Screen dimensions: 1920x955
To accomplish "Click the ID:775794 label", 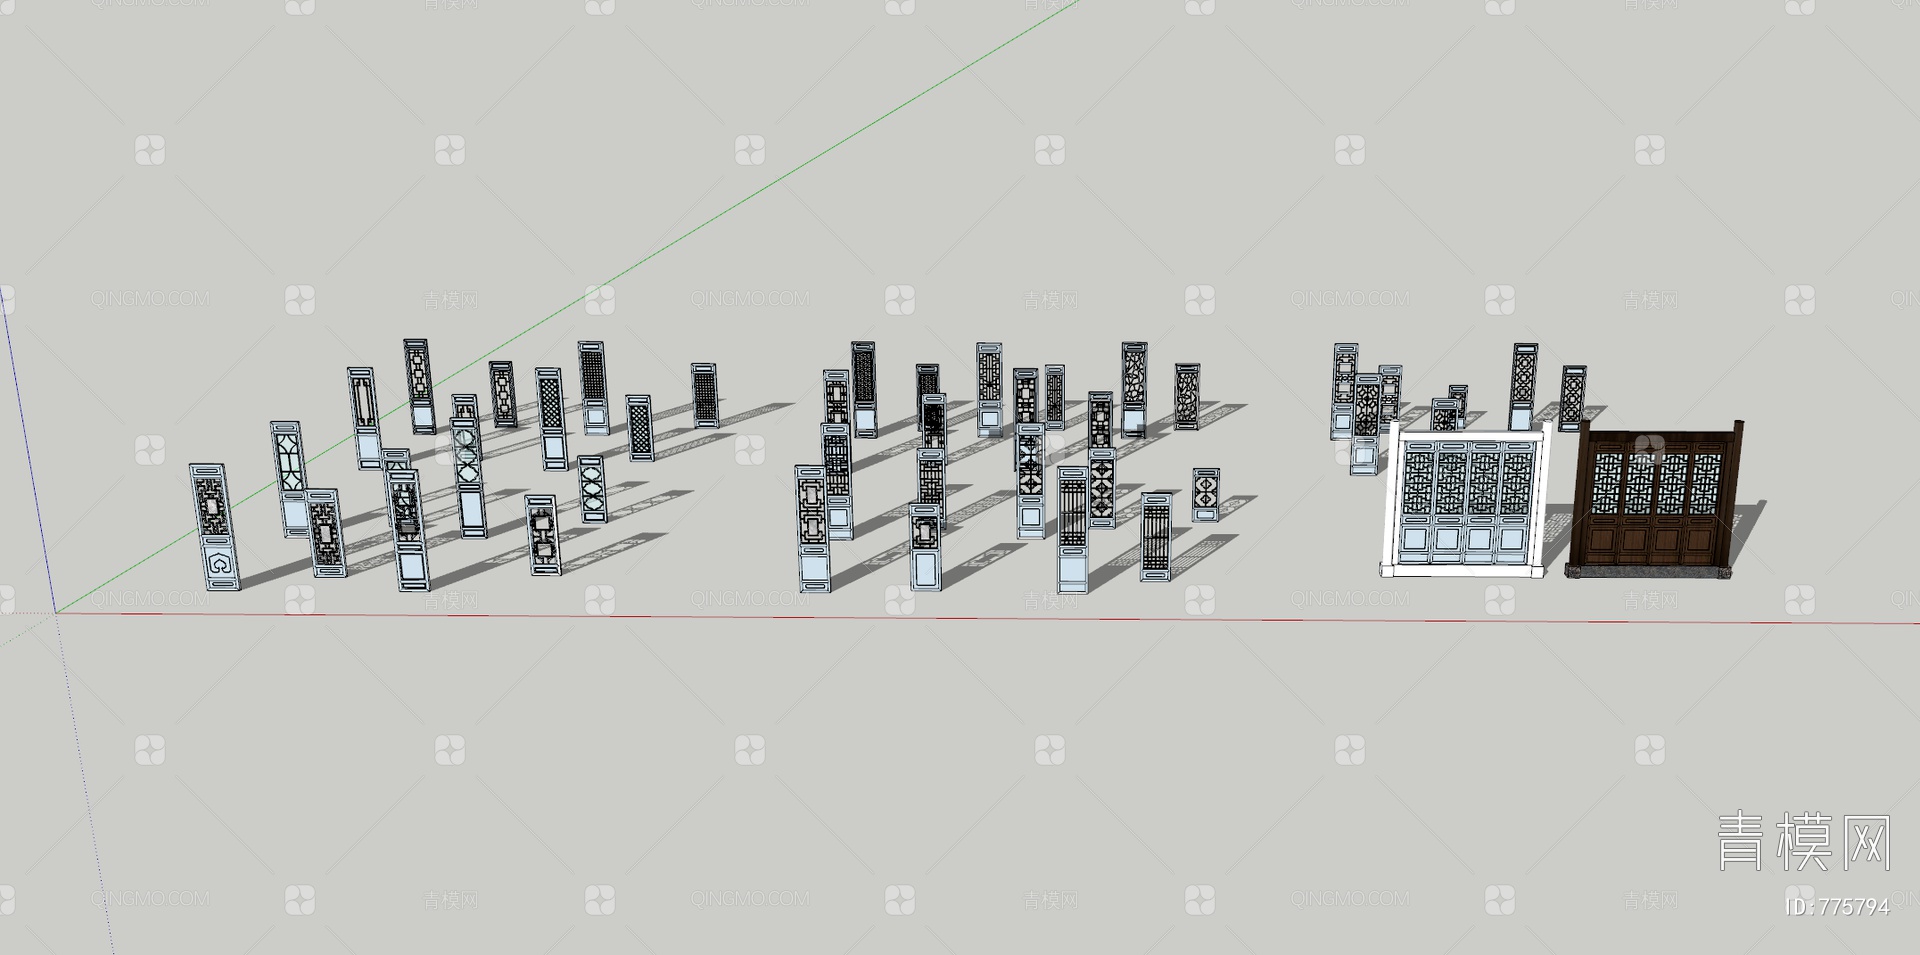I will pos(1836,907).
